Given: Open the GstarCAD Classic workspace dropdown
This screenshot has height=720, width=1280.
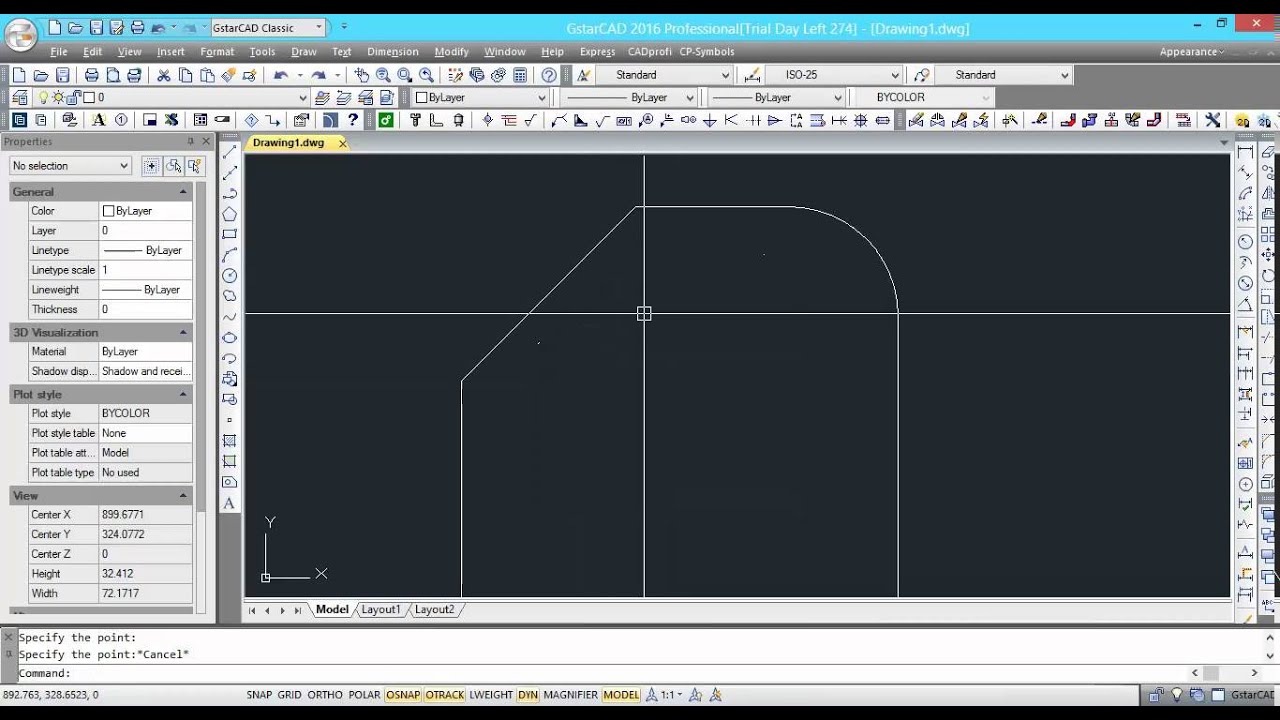Looking at the screenshot, I should tap(269, 28).
